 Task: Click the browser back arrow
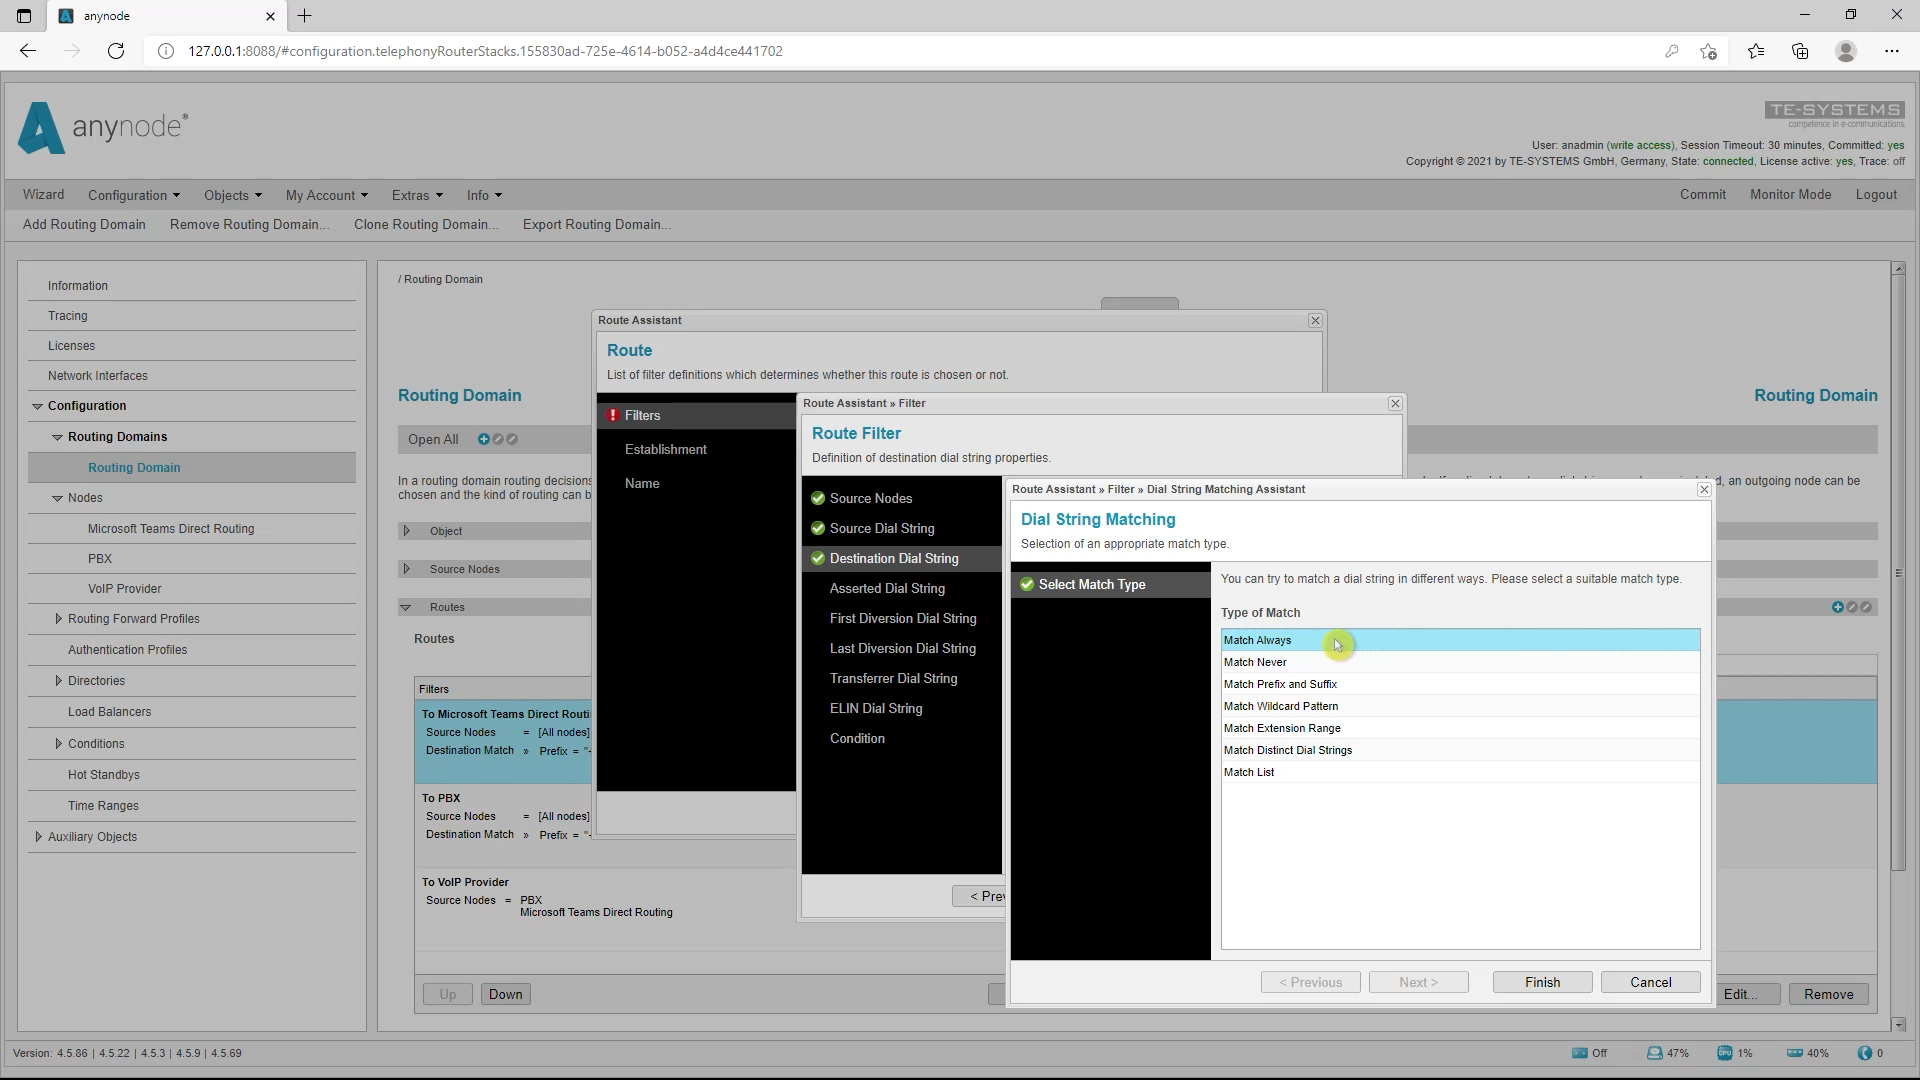(28, 51)
